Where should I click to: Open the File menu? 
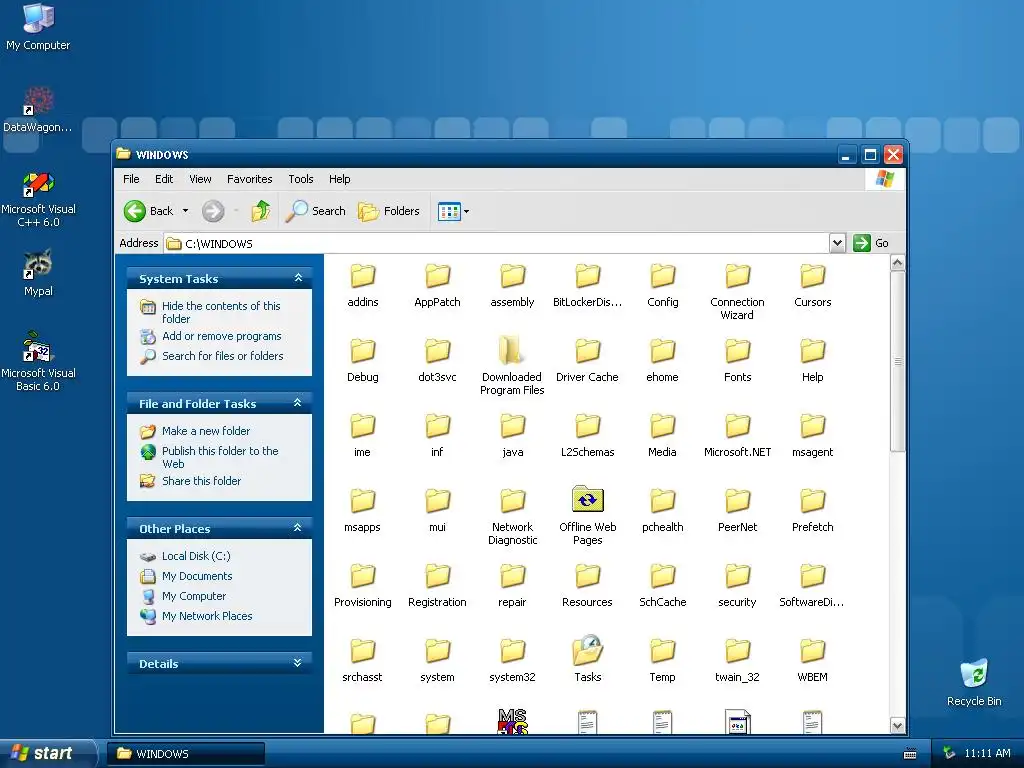[131, 179]
